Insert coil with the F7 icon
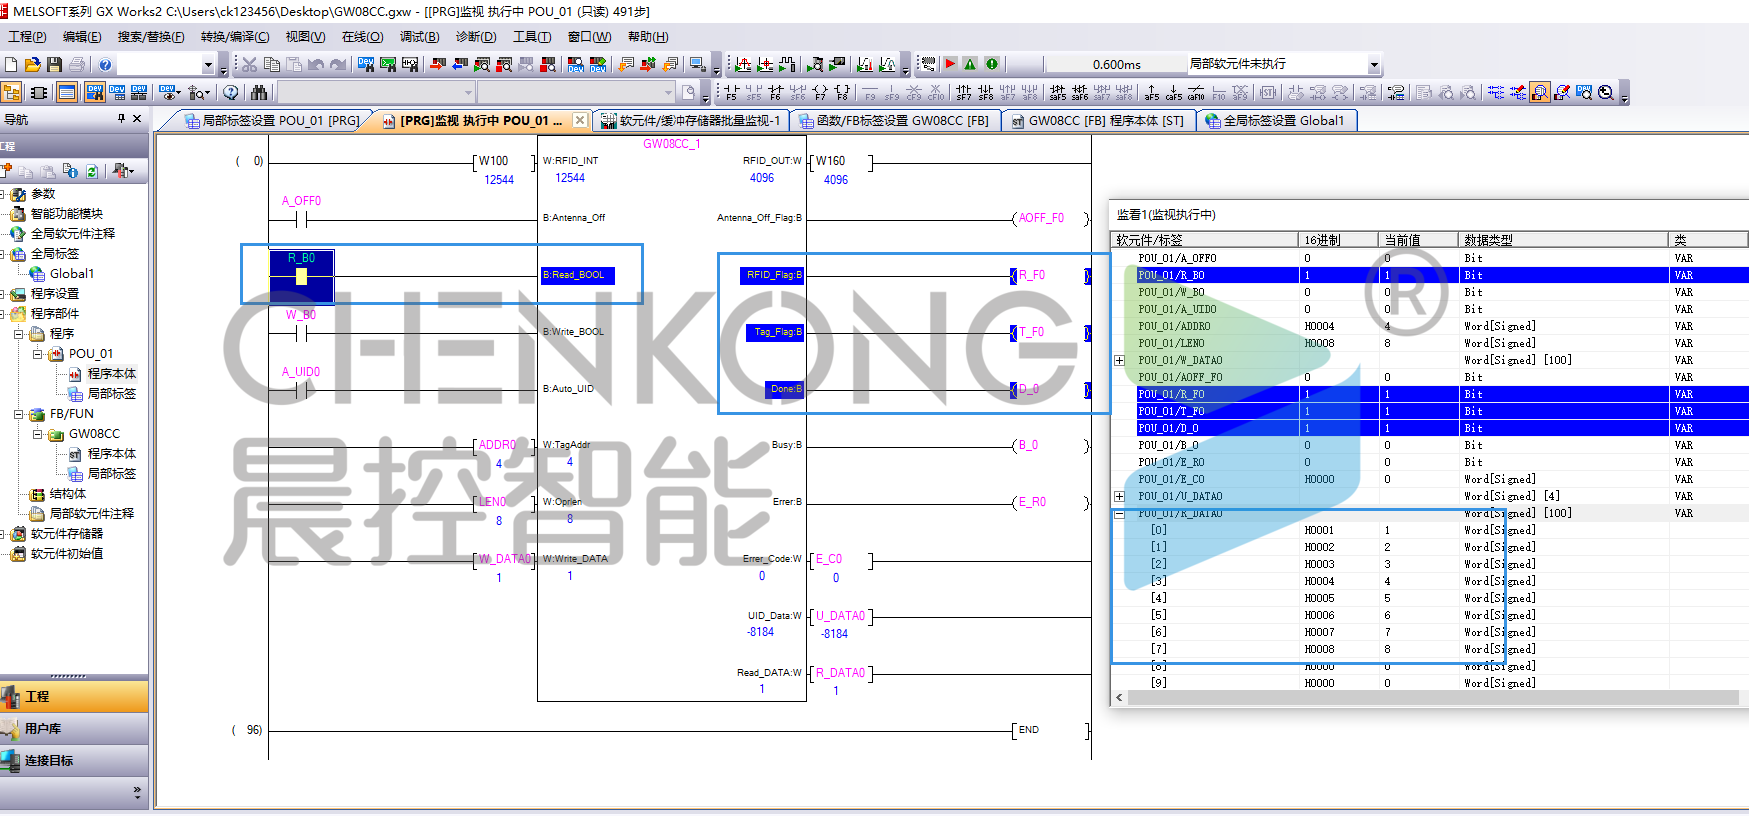The width and height of the screenshot is (1749, 816). (820, 93)
